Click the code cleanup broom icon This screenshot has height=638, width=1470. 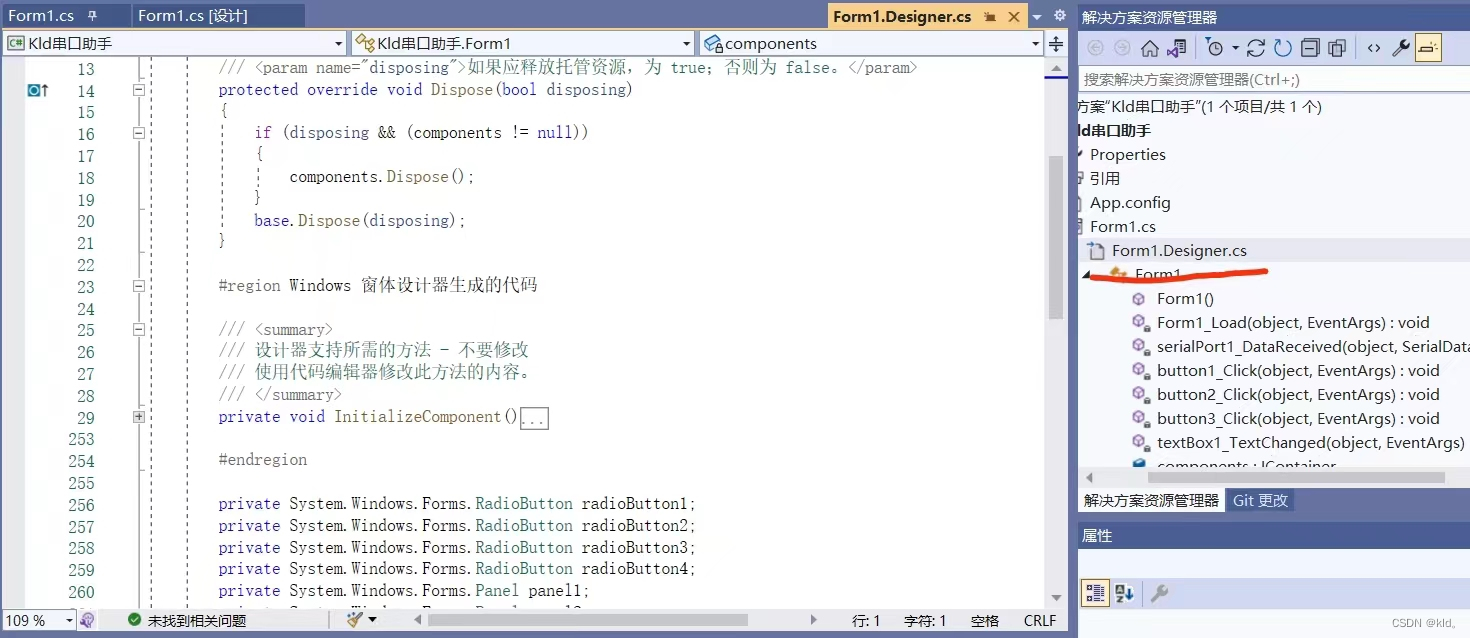354,620
